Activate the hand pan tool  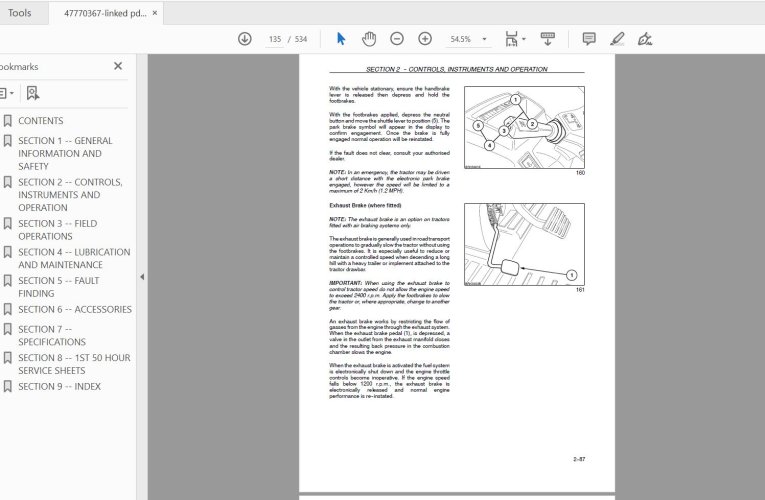point(369,39)
